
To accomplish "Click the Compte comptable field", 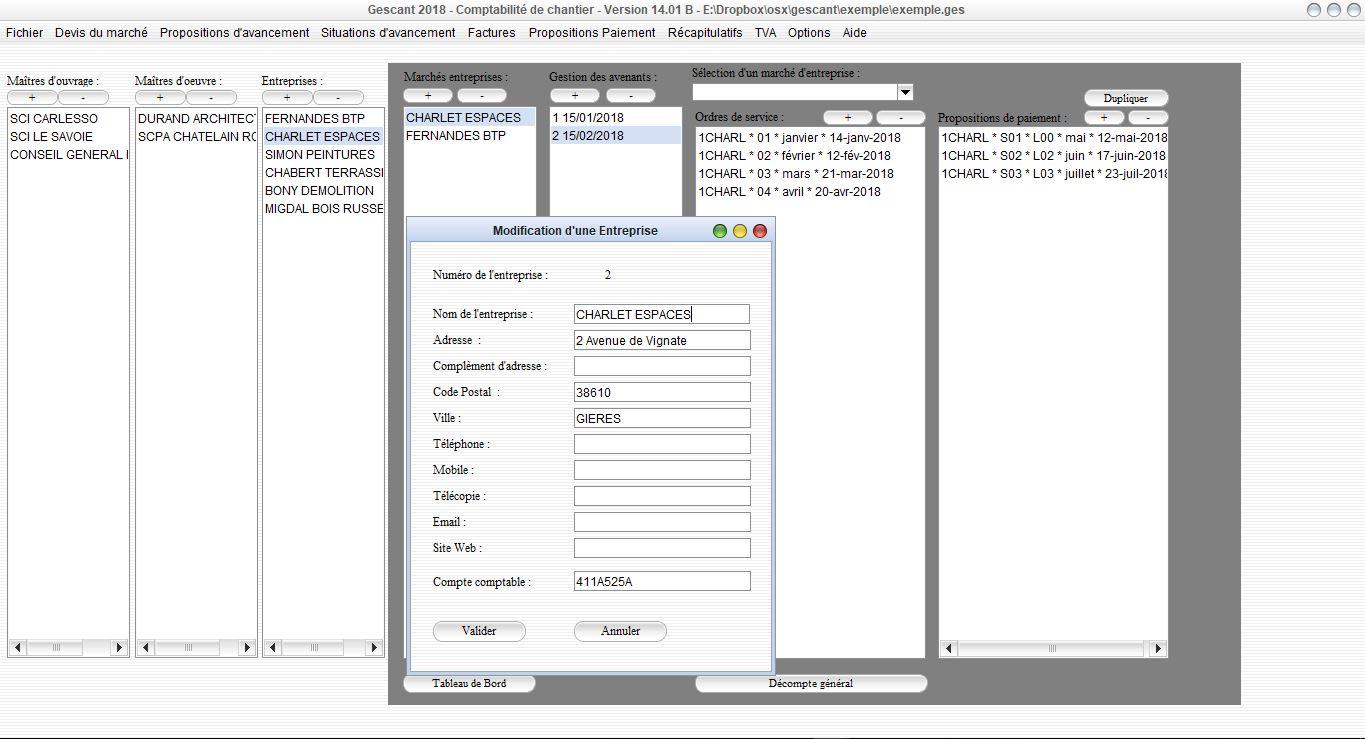I will [x=662, y=581].
